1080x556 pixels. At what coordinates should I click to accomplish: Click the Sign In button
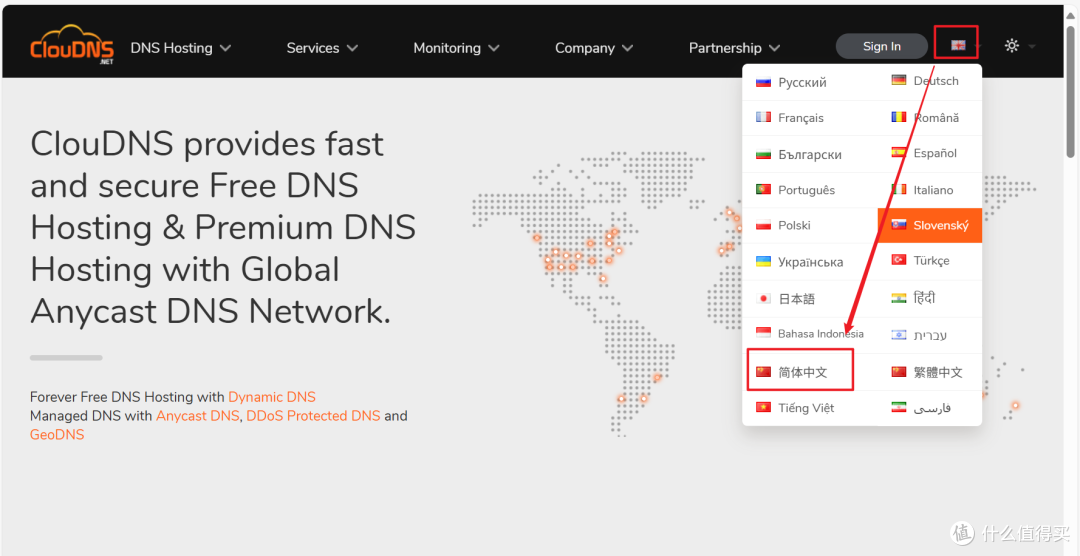click(x=882, y=46)
